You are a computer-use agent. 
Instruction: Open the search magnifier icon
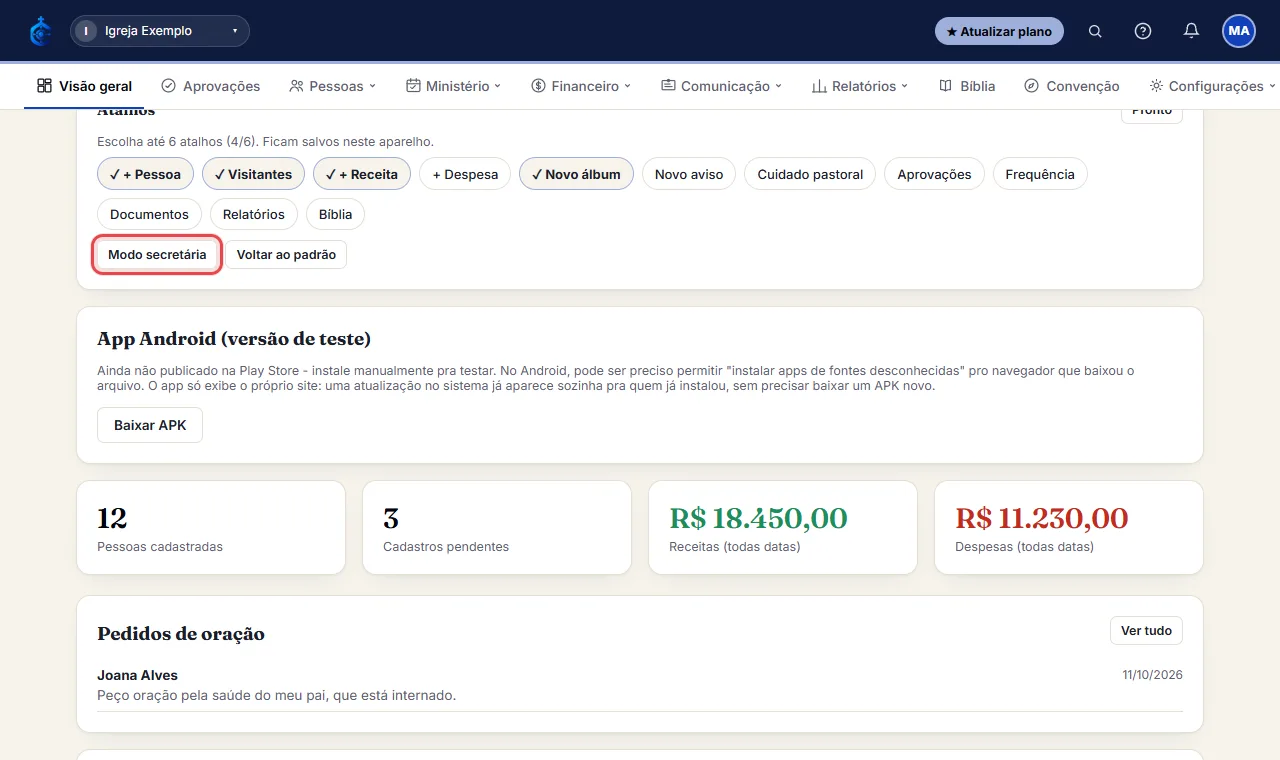pos(1095,31)
